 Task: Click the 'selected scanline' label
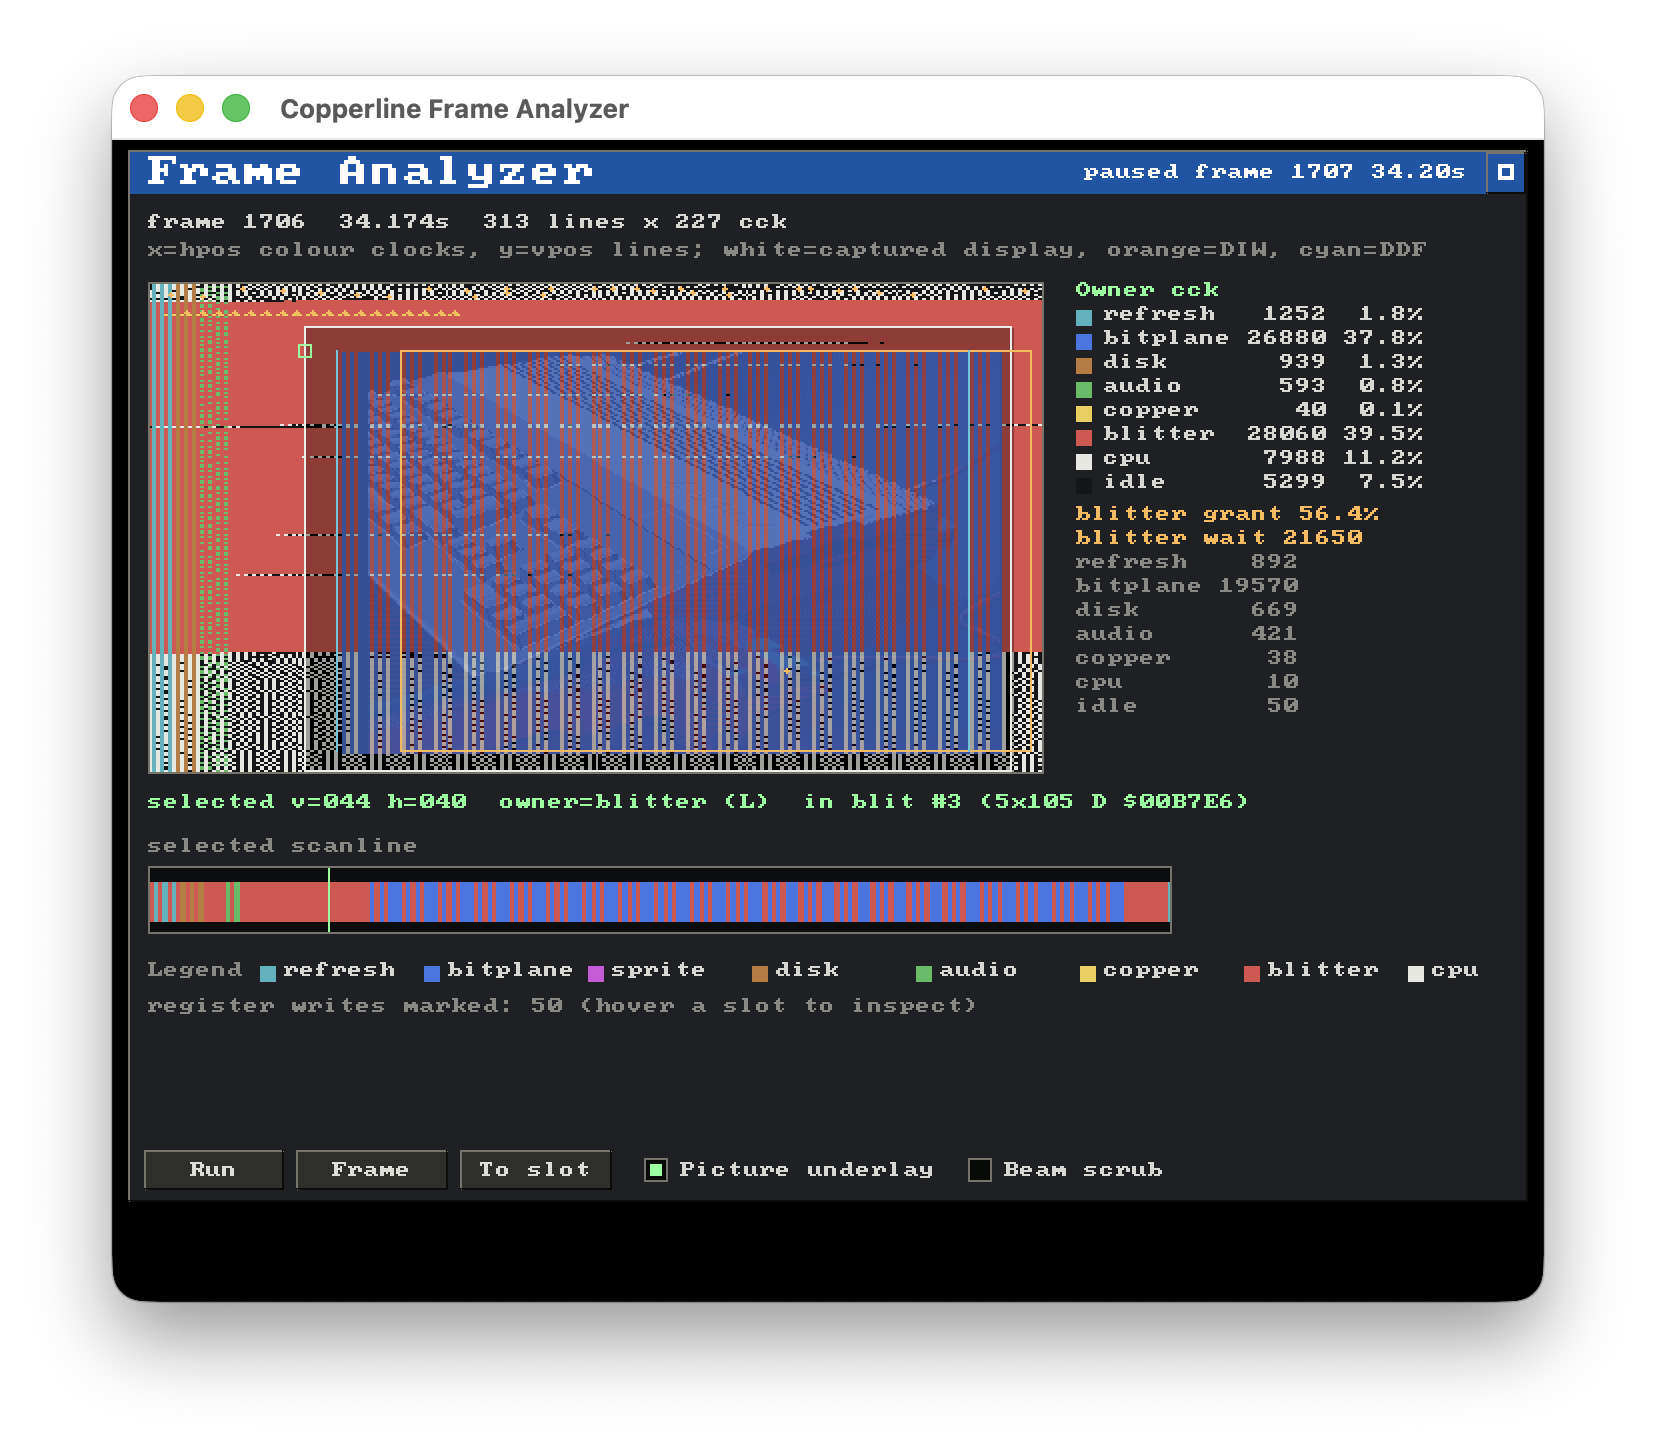pyautogui.click(x=282, y=845)
